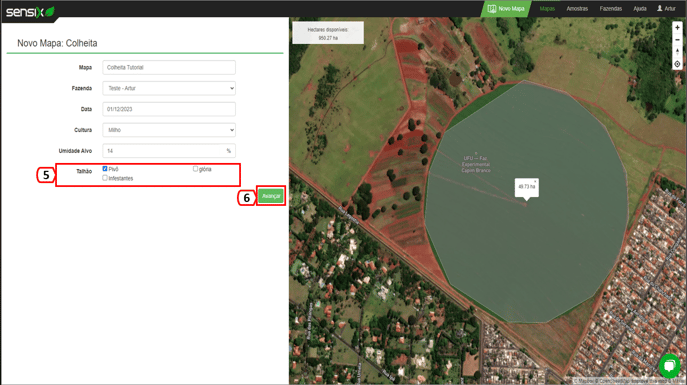Zoom out on the map
The height and width of the screenshot is (385, 687).
point(677,40)
